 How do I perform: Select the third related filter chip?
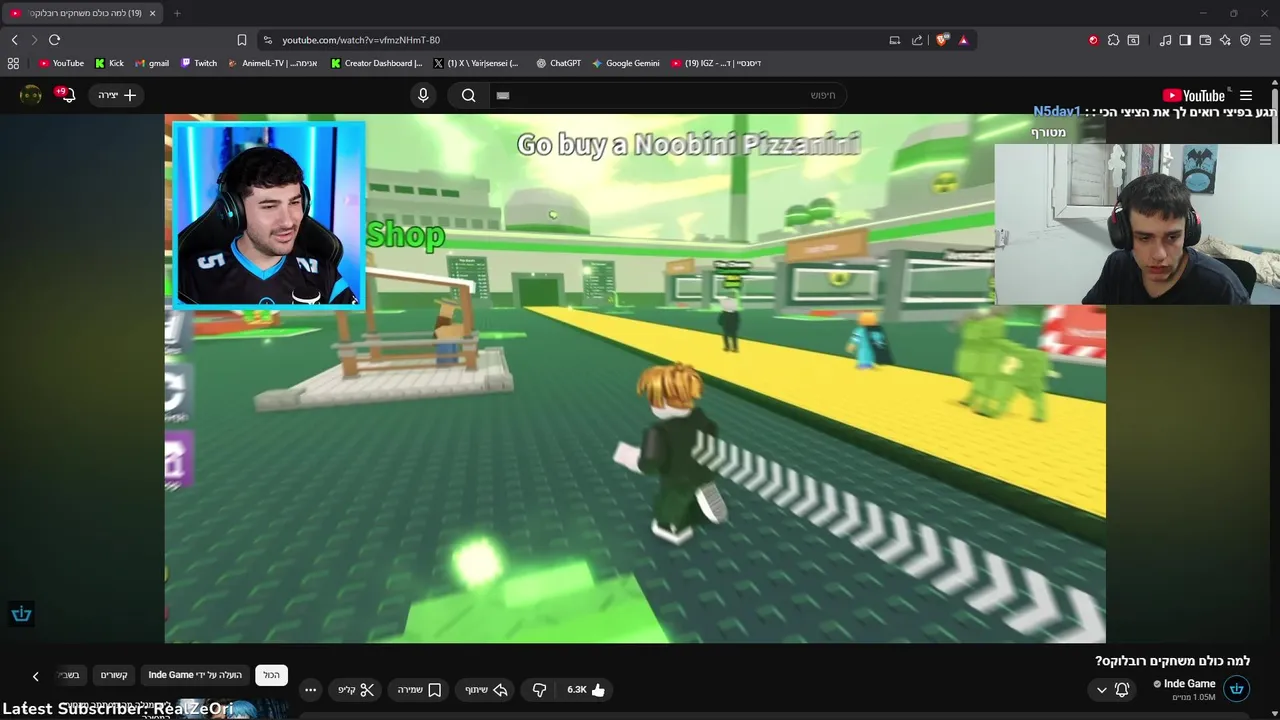[114, 675]
